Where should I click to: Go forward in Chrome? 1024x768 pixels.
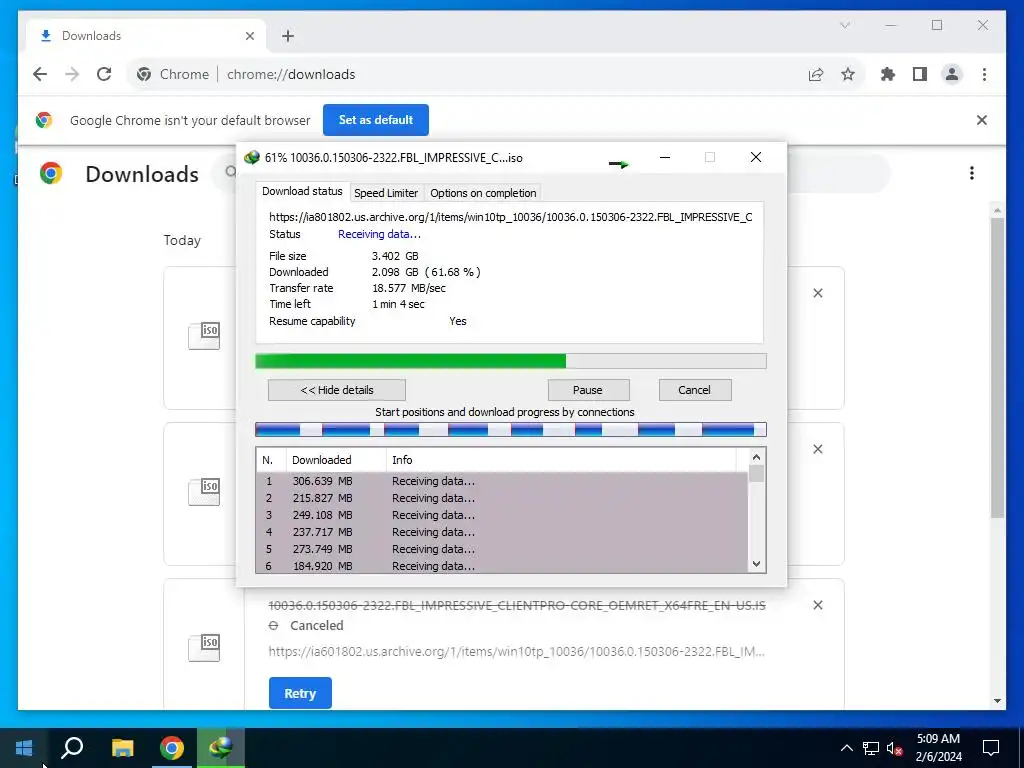pyautogui.click(x=72, y=74)
